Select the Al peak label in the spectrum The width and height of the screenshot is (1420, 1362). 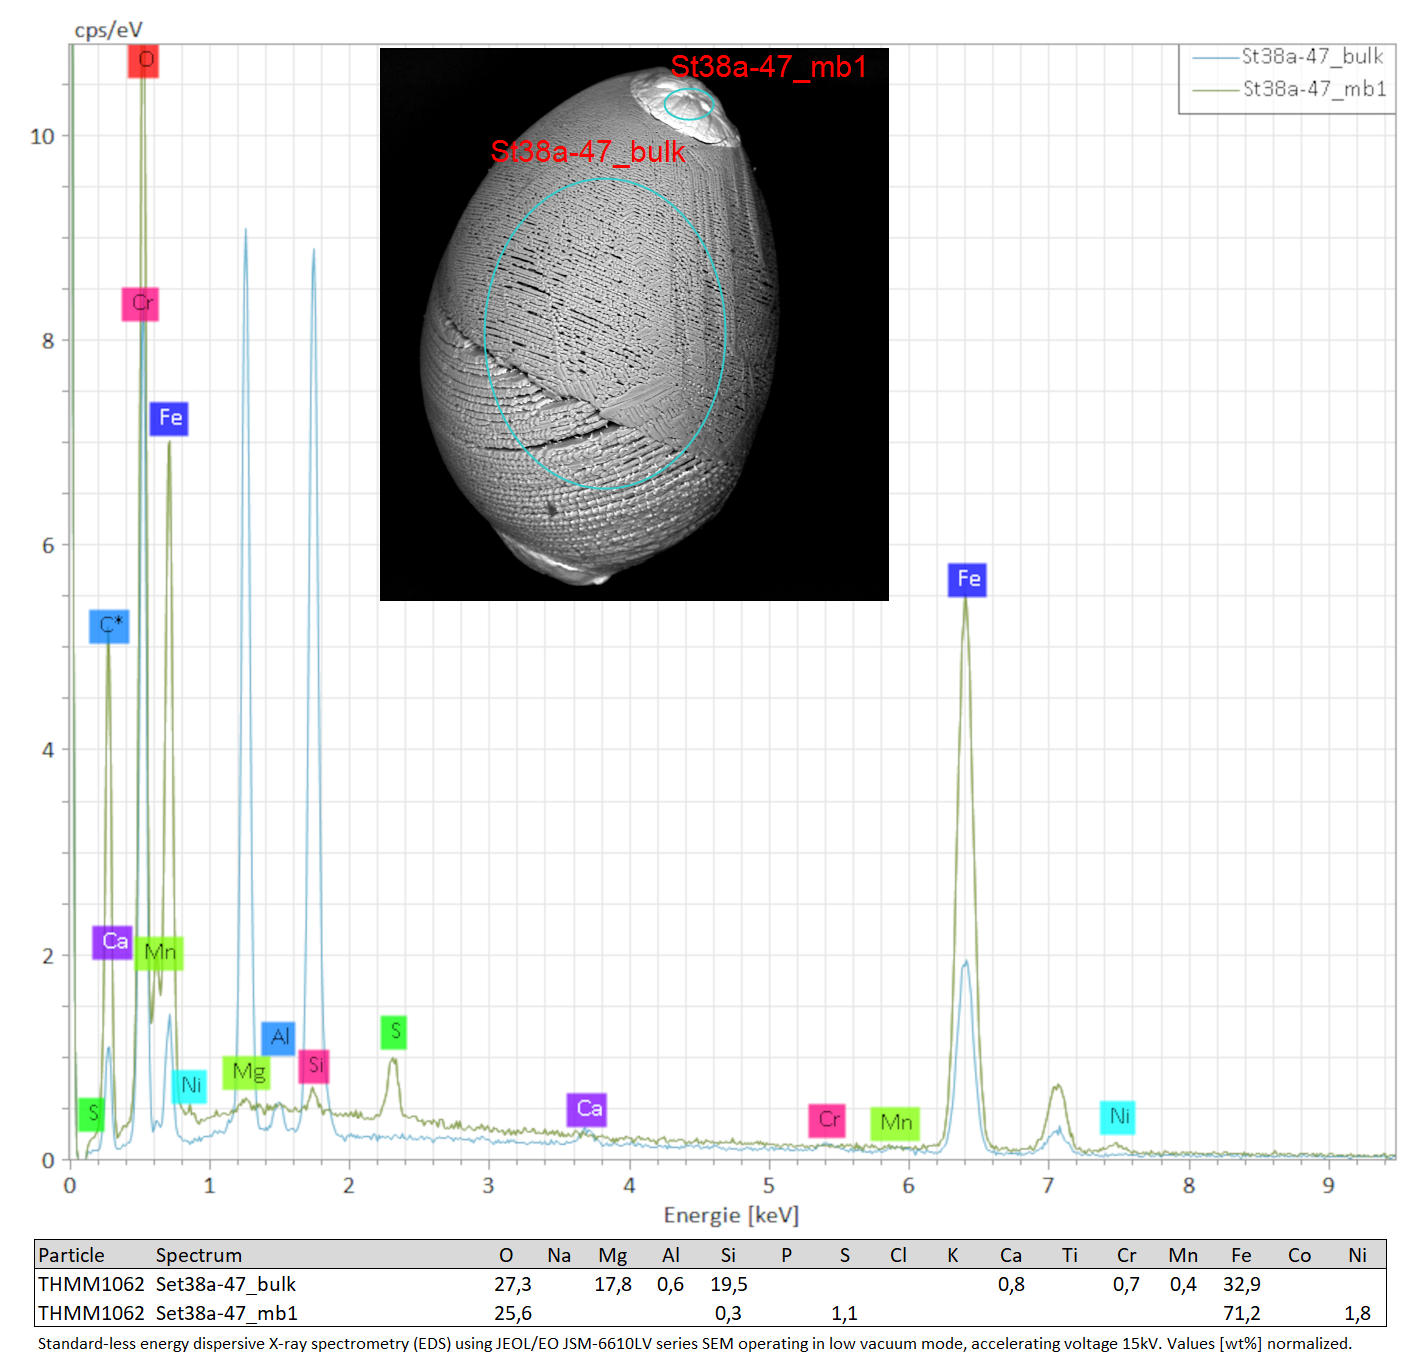[279, 1038]
